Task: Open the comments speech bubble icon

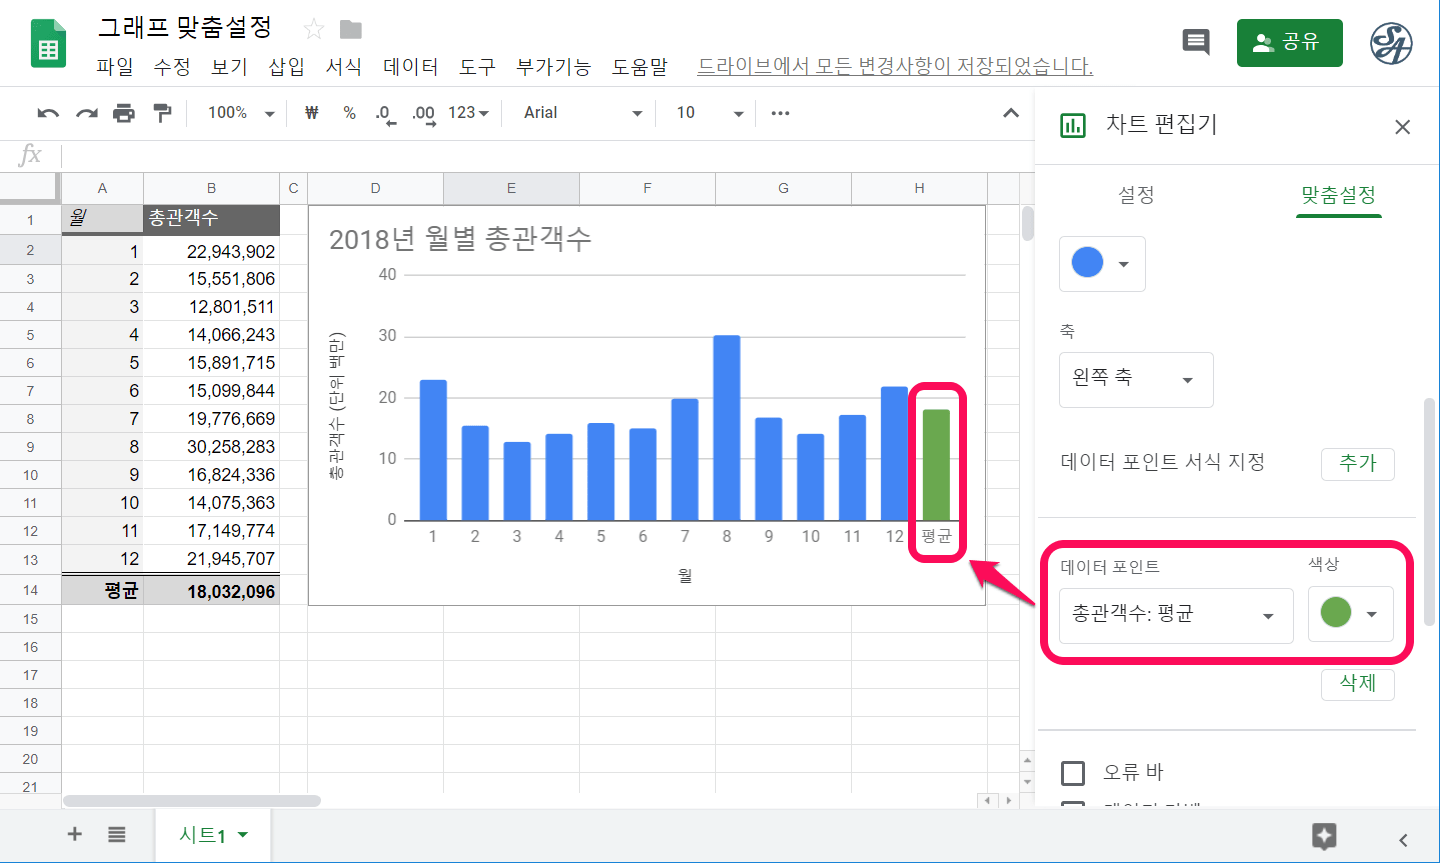Action: point(1195,42)
